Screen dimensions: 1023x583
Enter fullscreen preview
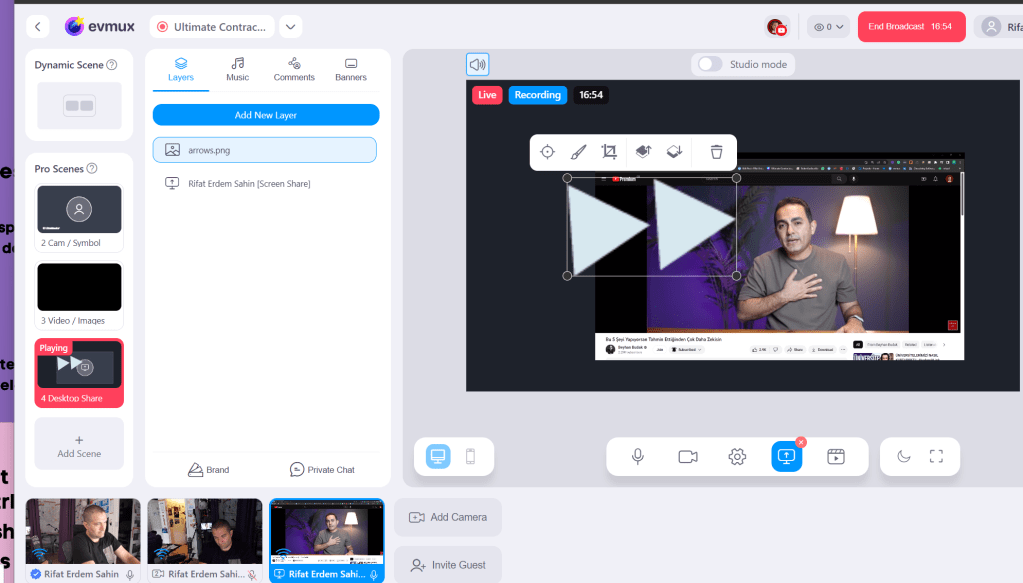pyautogui.click(x=936, y=456)
